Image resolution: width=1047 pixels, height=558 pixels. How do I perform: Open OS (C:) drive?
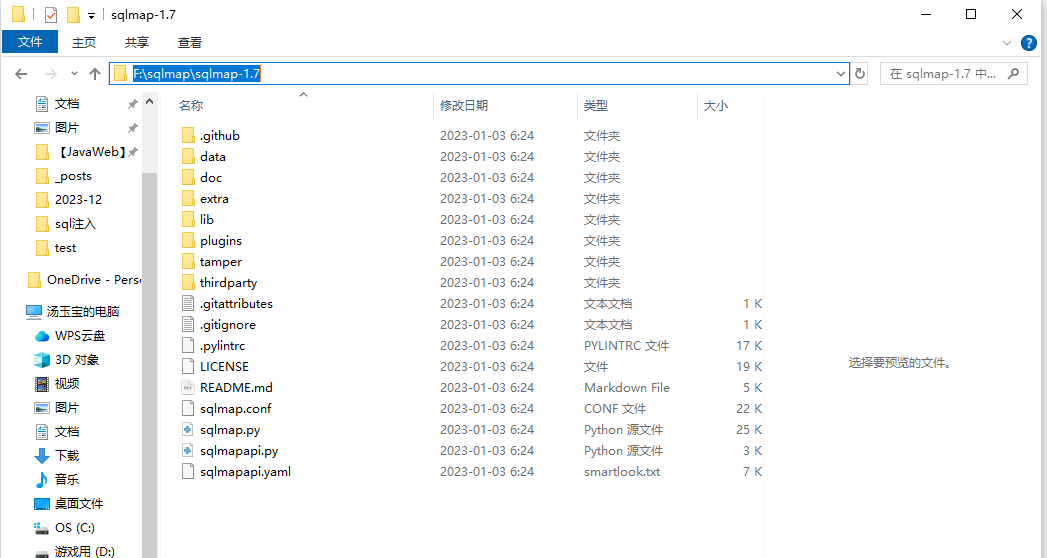click(x=75, y=528)
